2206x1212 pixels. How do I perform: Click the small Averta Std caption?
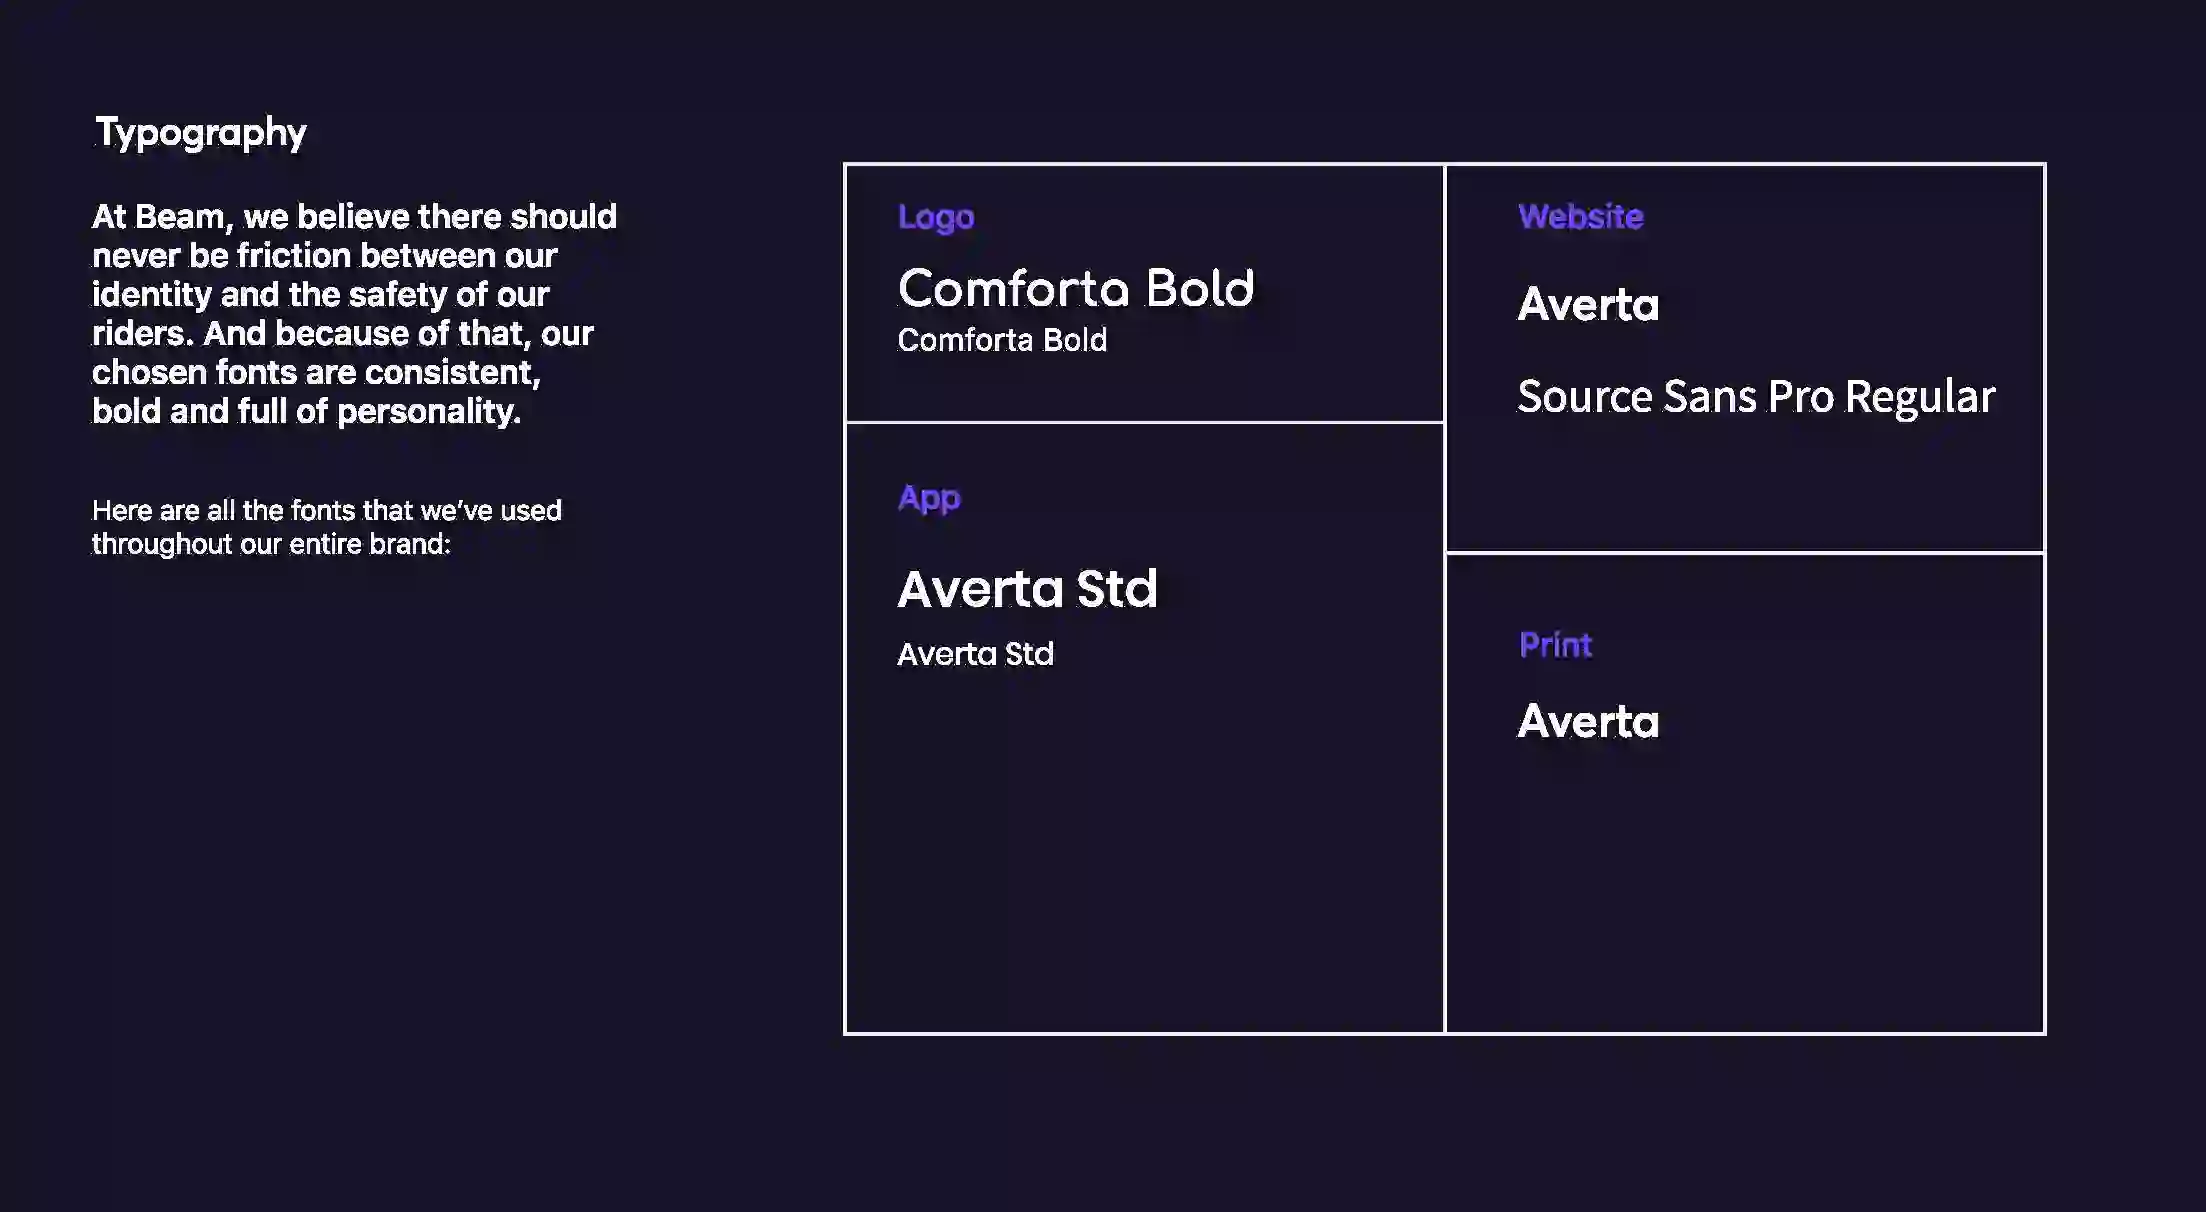[975, 654]
